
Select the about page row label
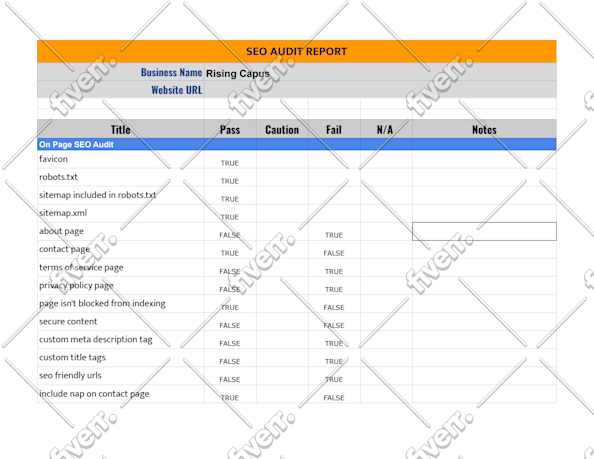click(121, 231)
